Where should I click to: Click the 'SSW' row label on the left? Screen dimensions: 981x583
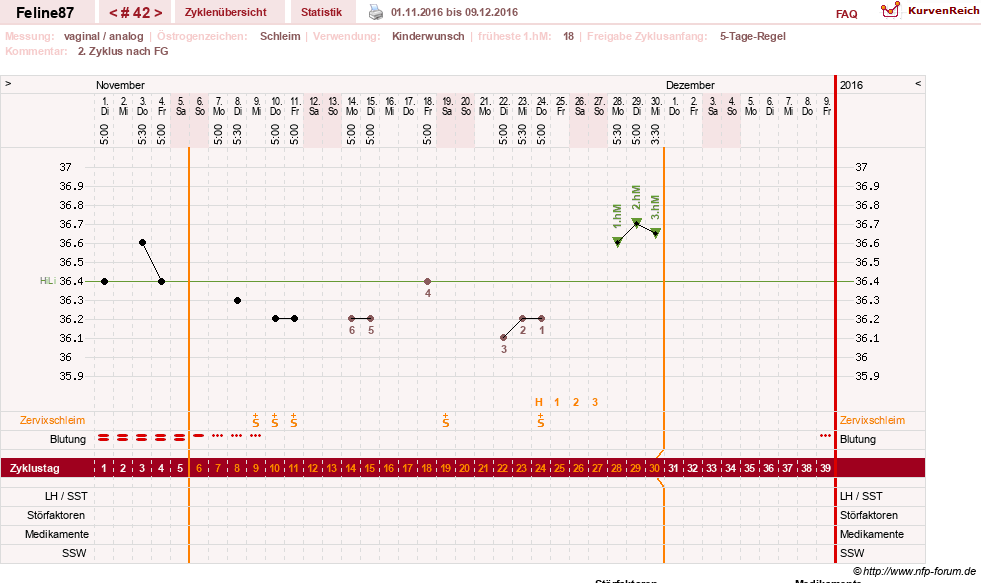click(x=74, y=553)
